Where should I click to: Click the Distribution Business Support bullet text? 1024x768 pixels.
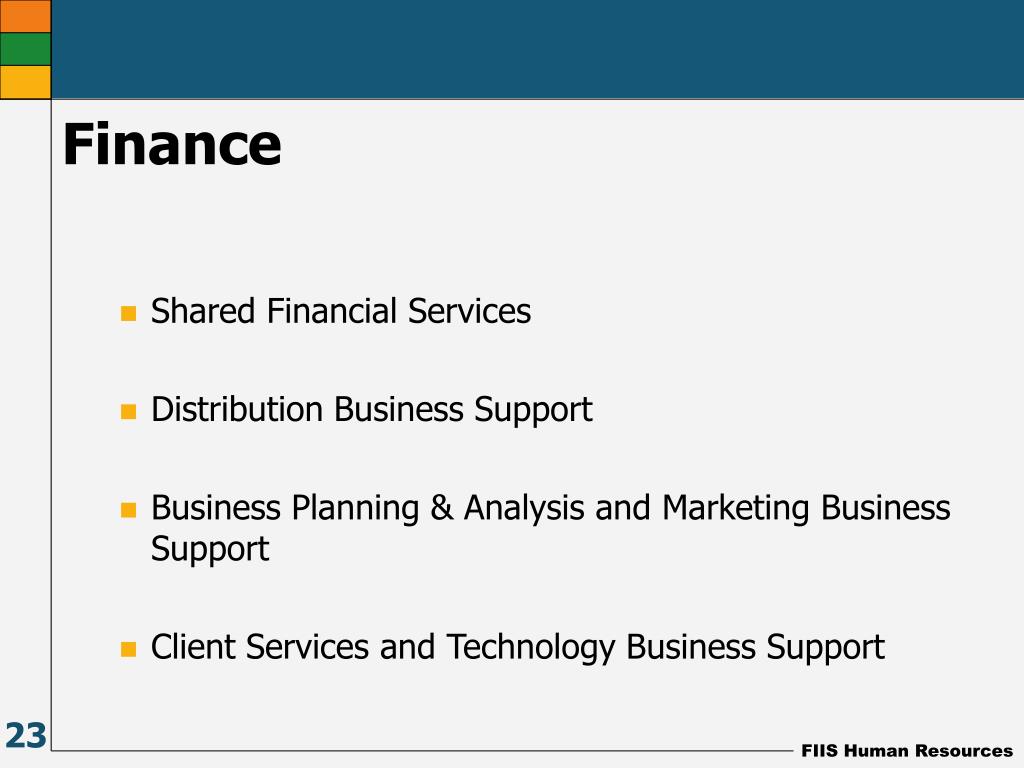click(372, 411)
